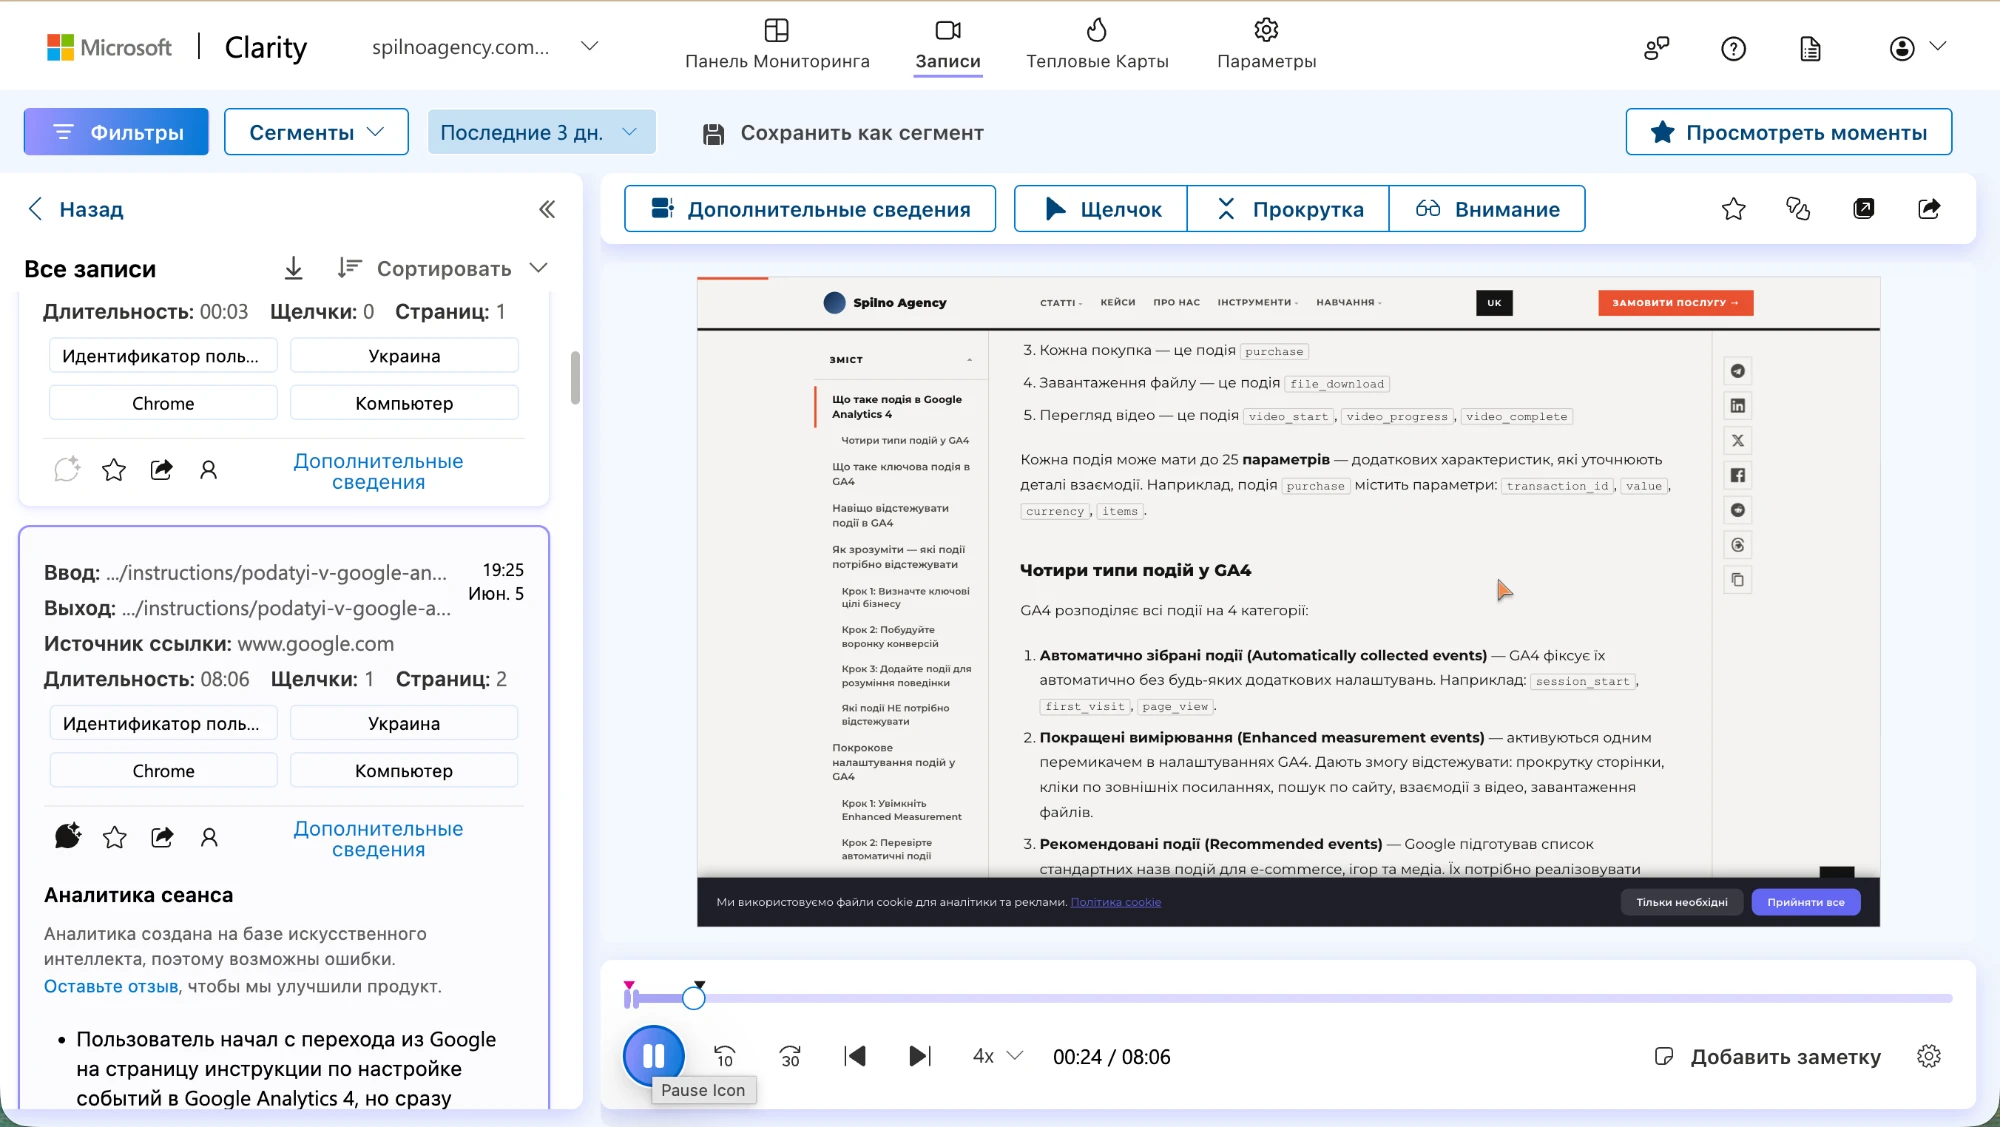The image size is (2000, 1127).
Task: Favorite this recording with toolbar star
Action: click(1733, 209)
